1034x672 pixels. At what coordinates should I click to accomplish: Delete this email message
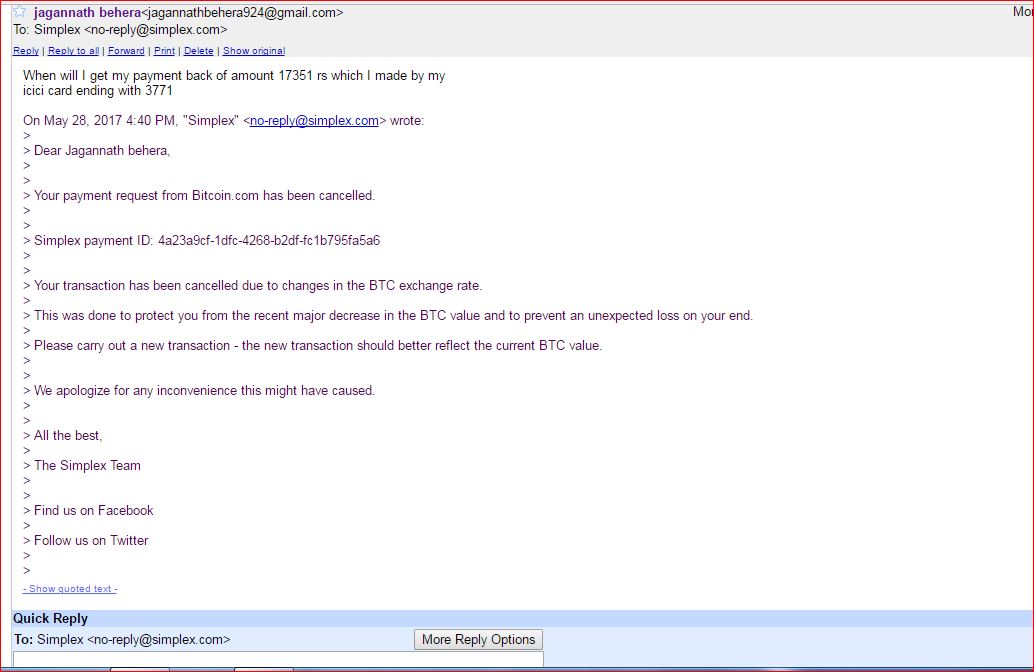[x=198, y=51]
